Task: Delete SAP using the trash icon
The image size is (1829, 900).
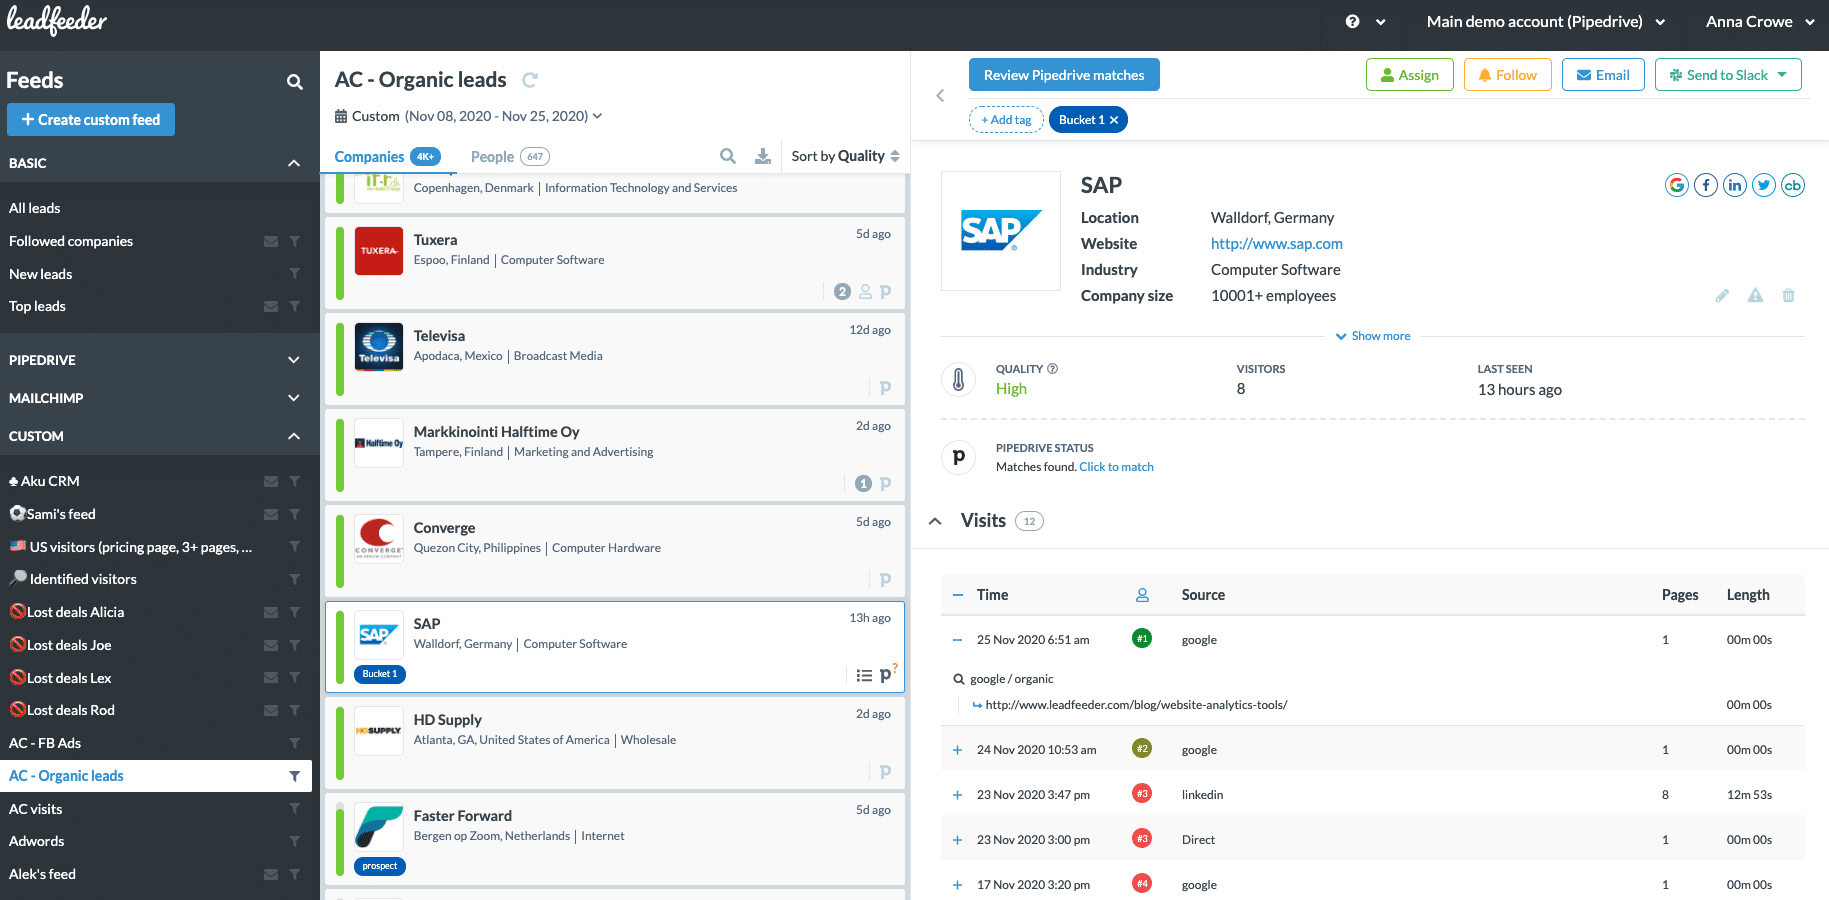Action: (1788, 296)
